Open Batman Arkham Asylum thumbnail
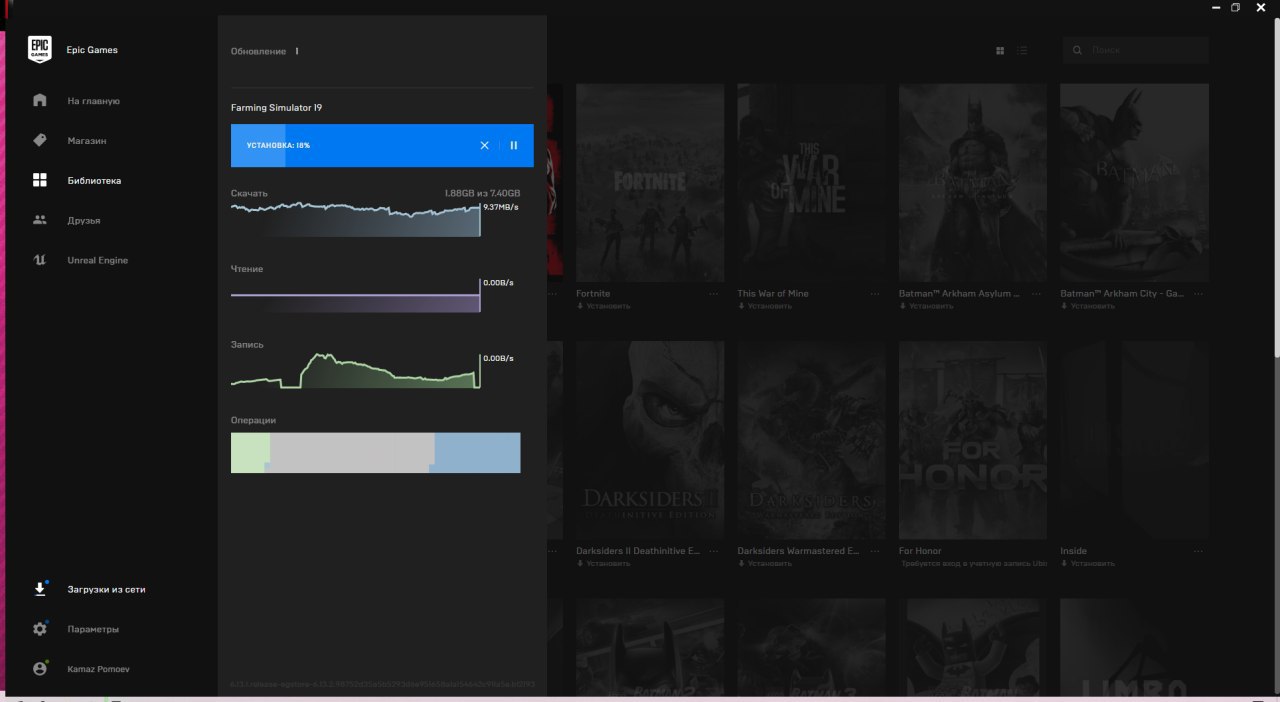The height and width of the screenshot is (702, 1280). tap(973, 182)
